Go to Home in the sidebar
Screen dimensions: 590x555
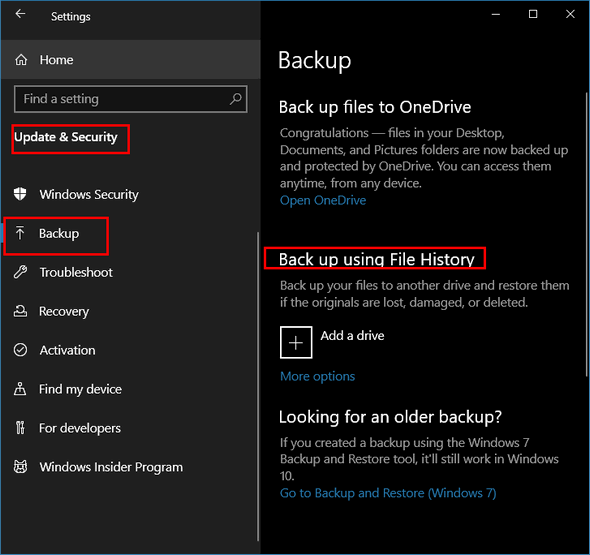coord(131,60)
